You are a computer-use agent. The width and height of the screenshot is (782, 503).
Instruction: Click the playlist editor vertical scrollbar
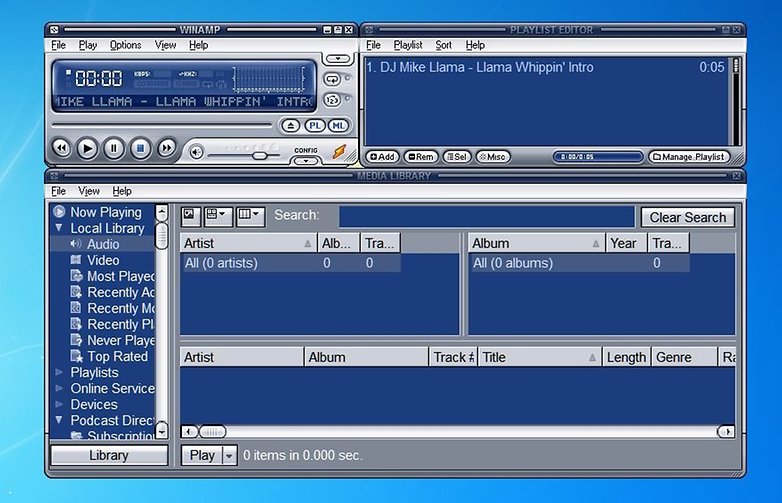point(735,101)
